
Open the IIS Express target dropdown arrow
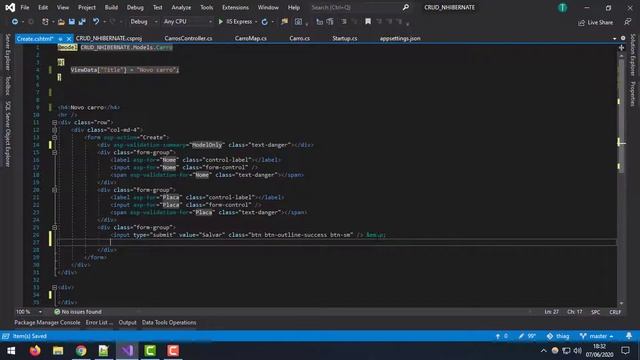tap(256, 22)
